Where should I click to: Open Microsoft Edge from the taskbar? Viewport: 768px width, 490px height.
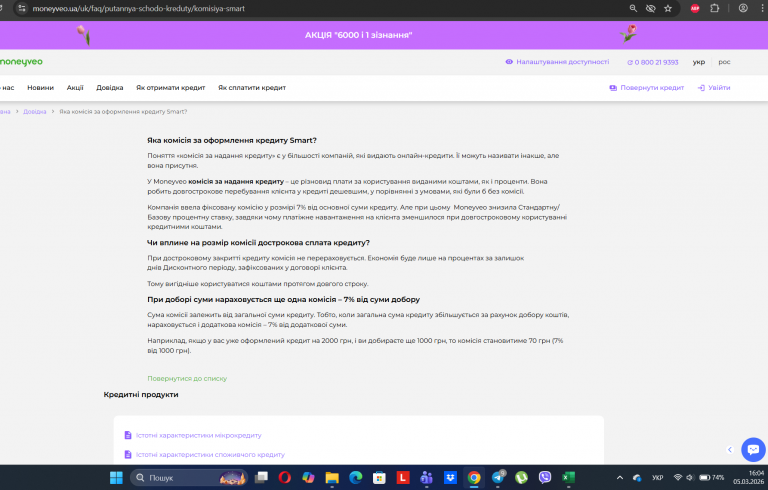pos(356,478)
